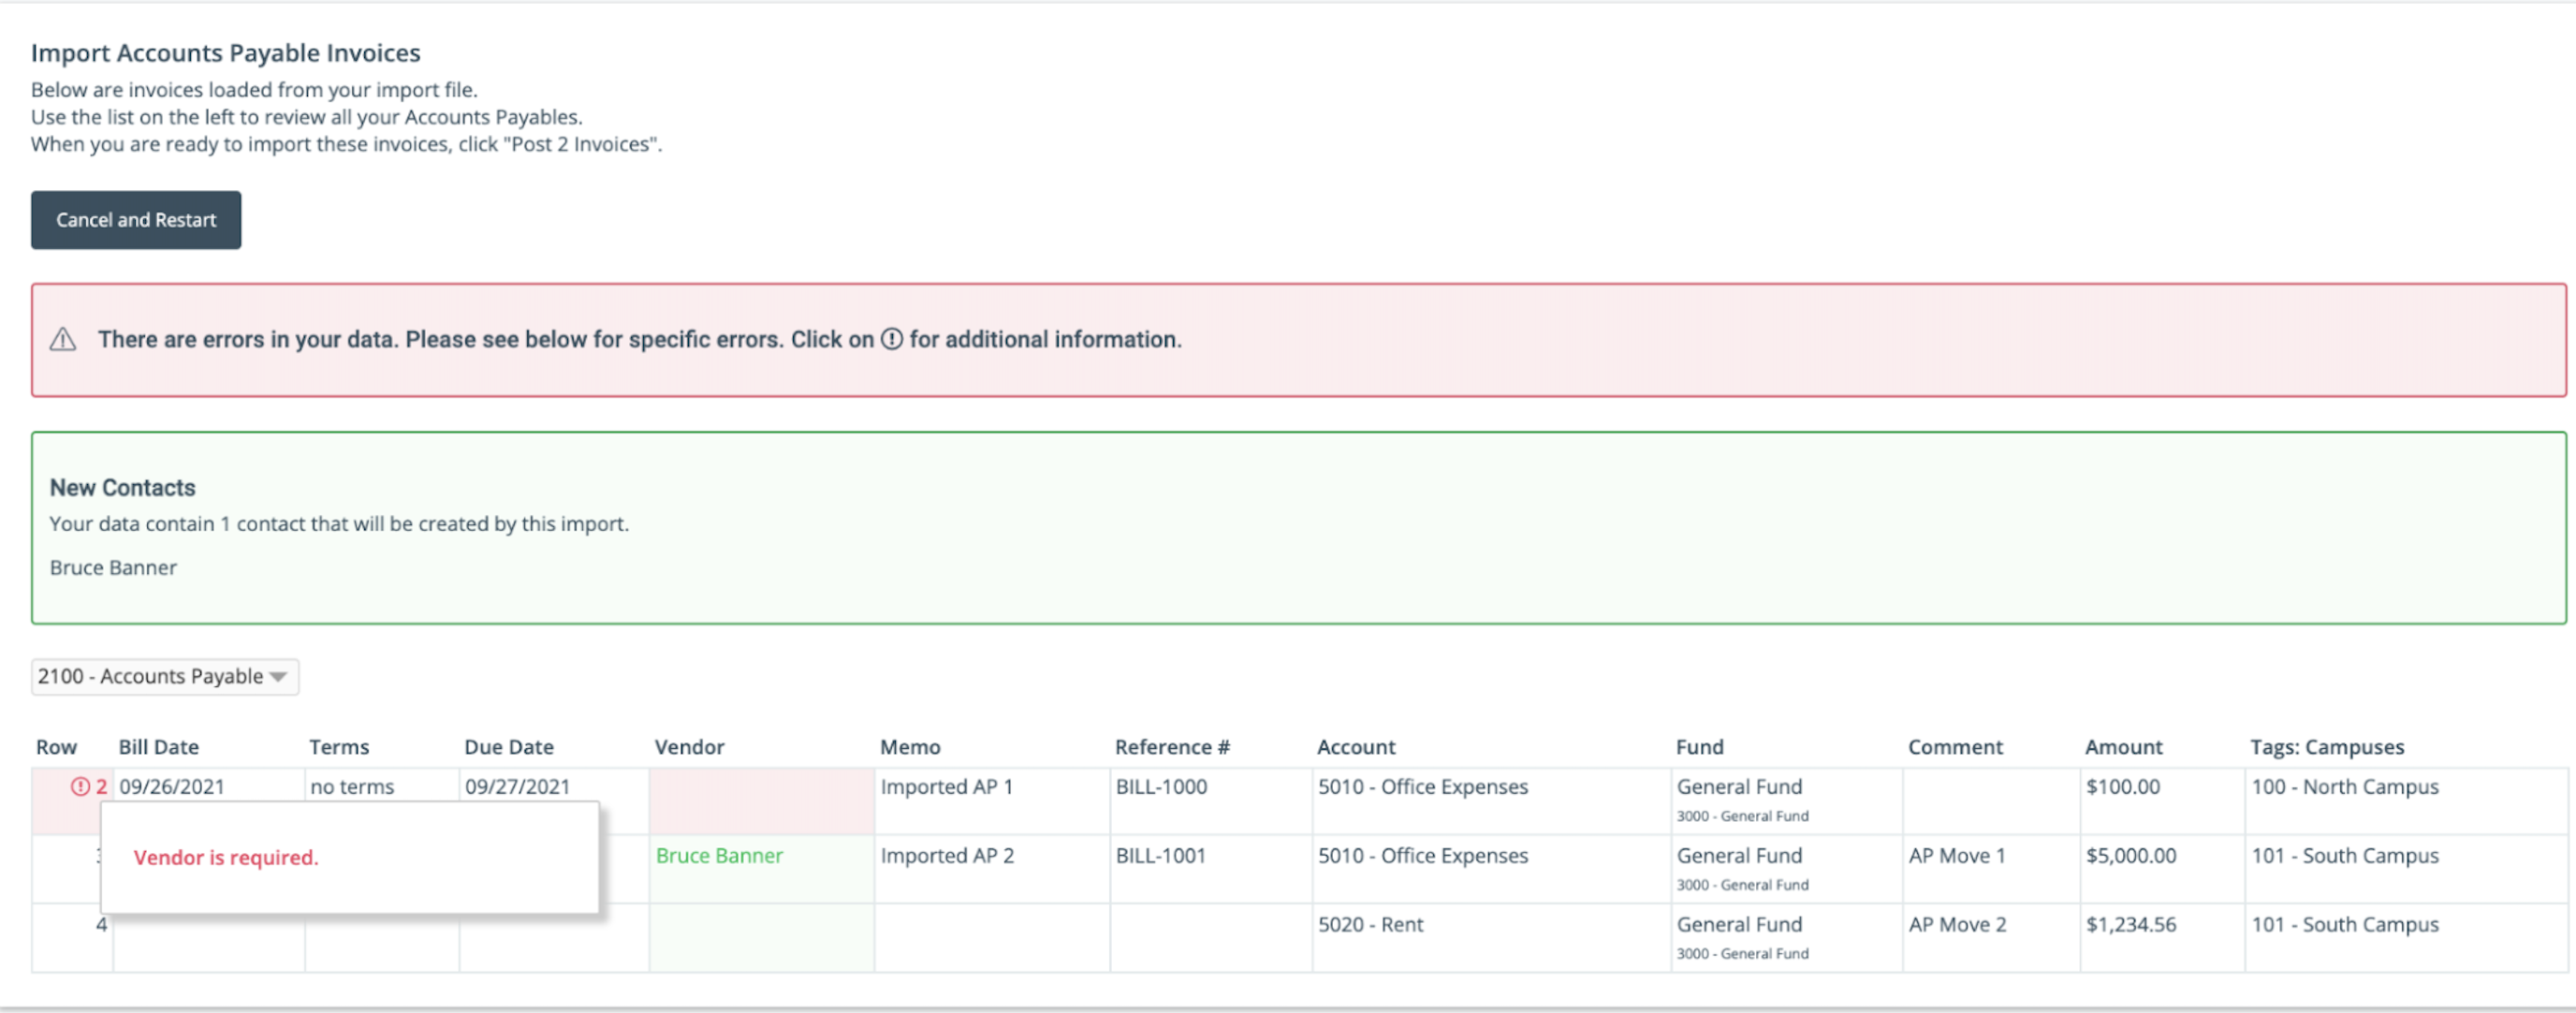This screenshot has height=1013, width=2576.
Task: Click the Vendor is required tooltip text
Action: (x=226, y=858)
